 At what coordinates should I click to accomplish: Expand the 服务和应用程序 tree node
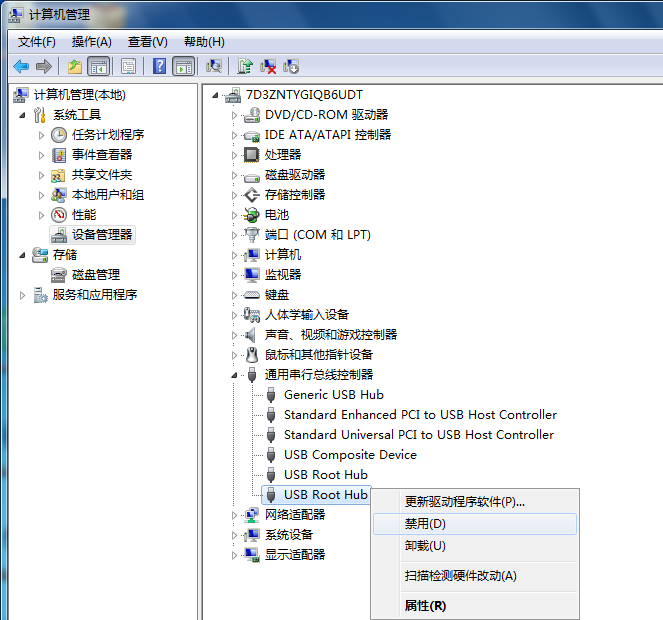click(x=23, y=295)
